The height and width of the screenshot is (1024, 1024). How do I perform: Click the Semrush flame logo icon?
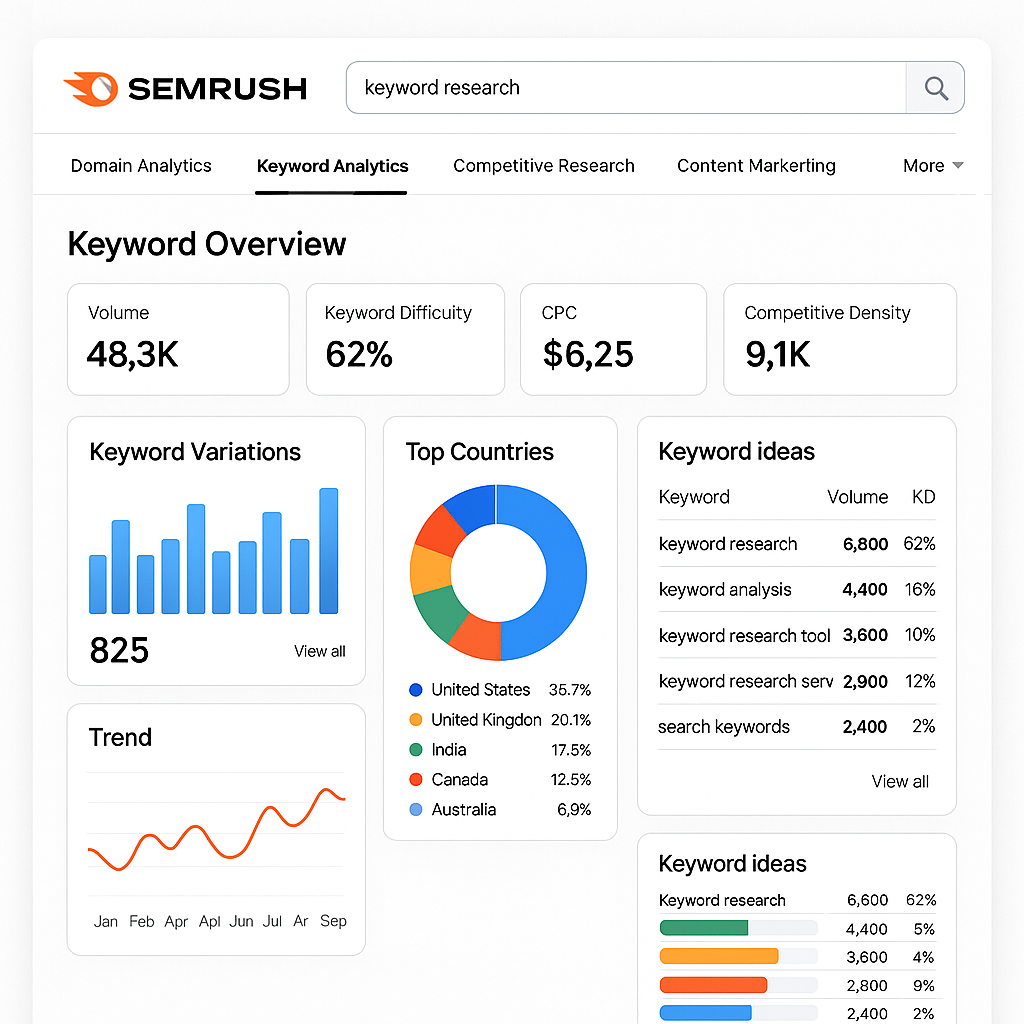pyautogui.click(x=91, y=88)
